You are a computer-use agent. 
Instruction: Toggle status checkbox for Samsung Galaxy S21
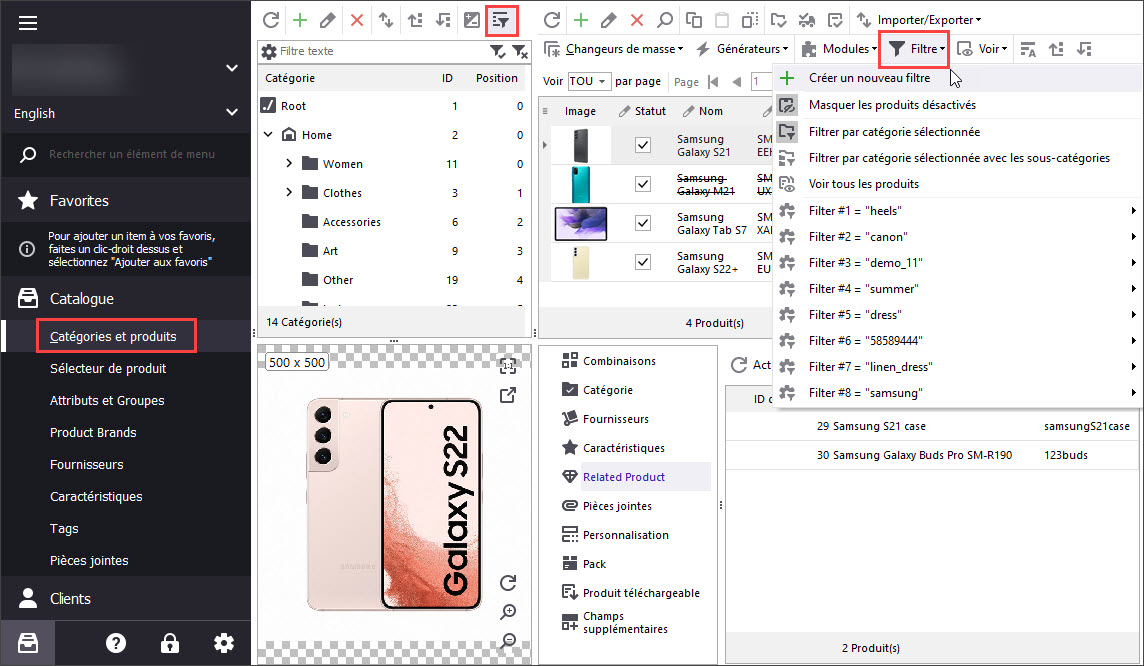pos(643,145)
